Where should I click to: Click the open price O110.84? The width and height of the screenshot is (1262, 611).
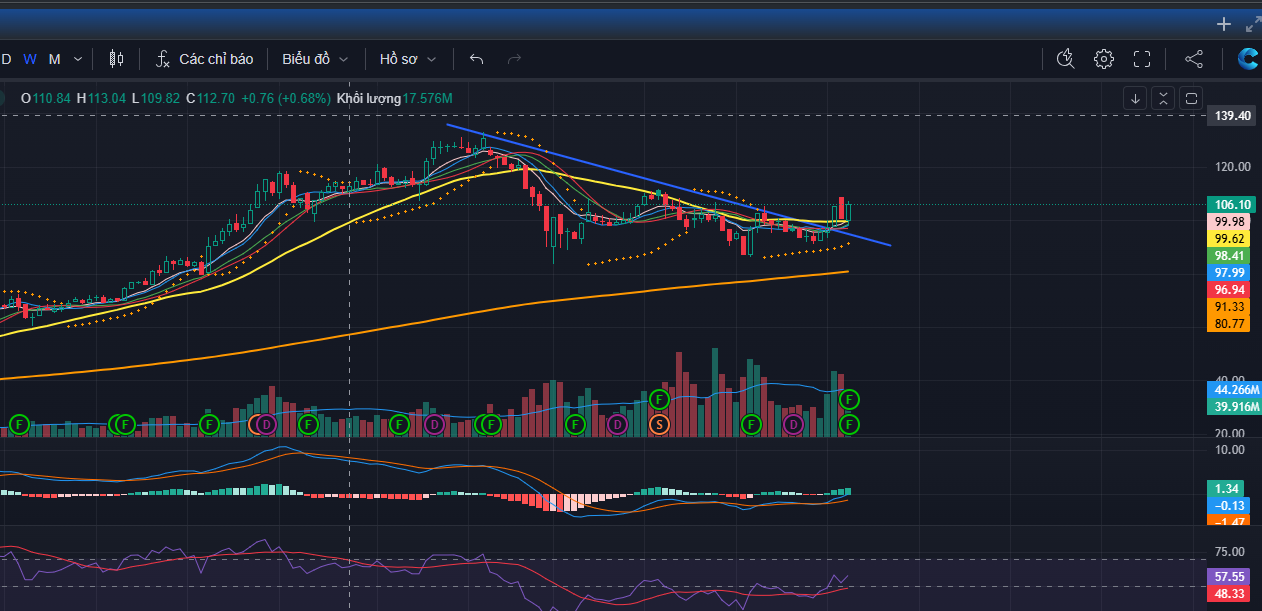coord(45,98)
